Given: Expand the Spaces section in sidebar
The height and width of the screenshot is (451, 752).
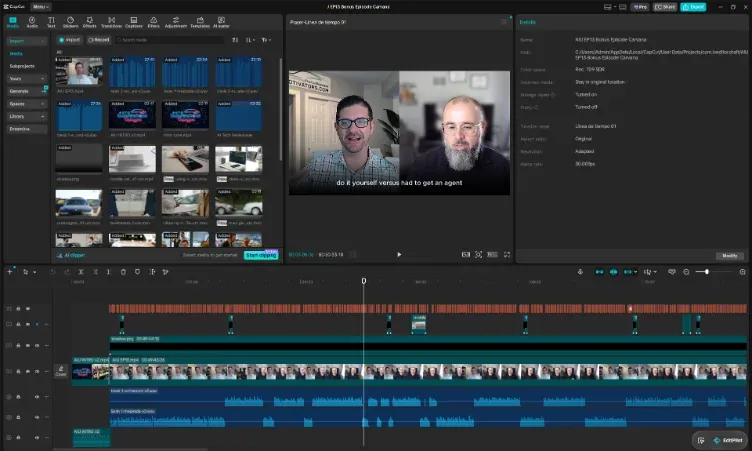Looking at the screenshot, I should (x=27, y=104).
